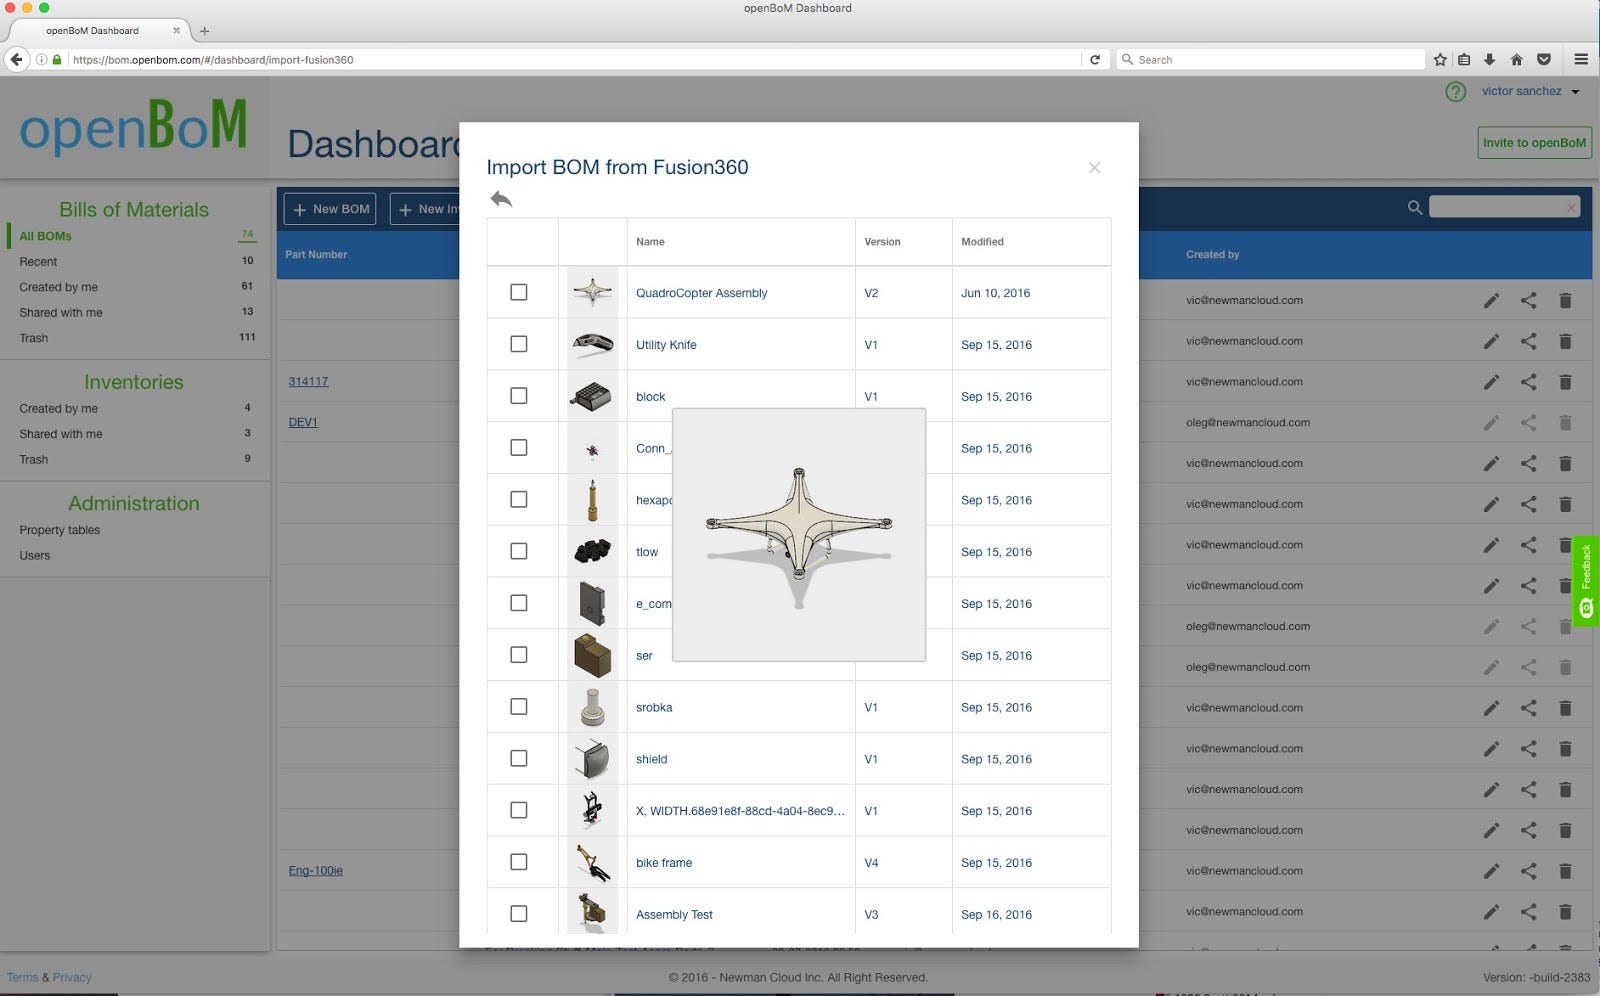Bookmark this page with star icon
This screenshot has width=1600, height=996.
1440,59
